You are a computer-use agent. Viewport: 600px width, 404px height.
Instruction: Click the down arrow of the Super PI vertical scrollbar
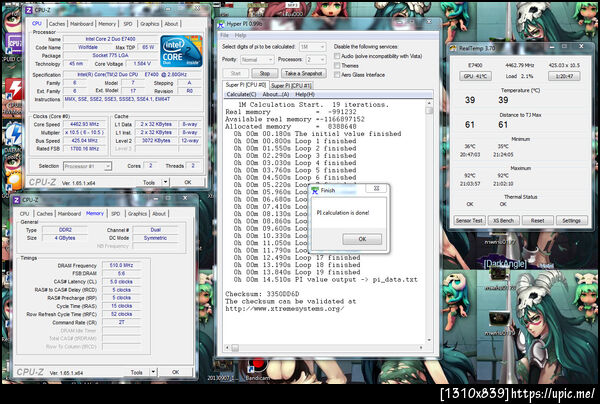(x=429, y=340)
